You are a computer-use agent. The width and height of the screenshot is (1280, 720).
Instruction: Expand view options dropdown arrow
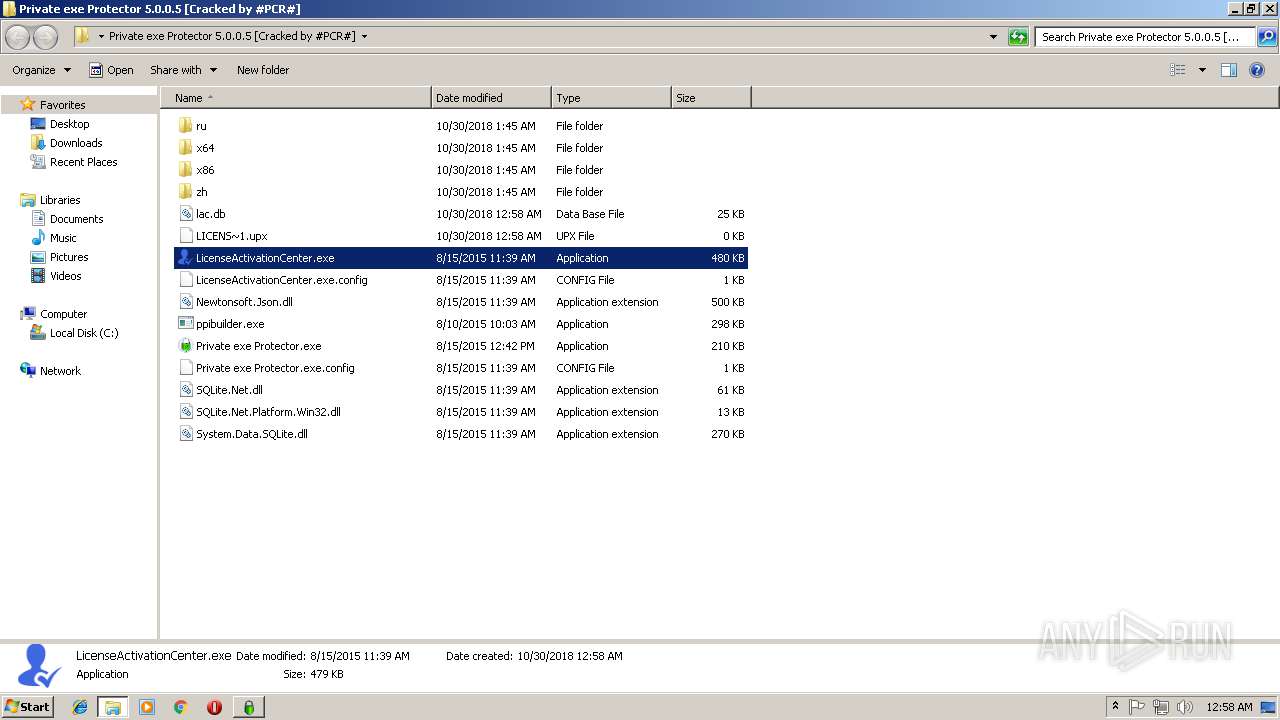pos(1202,70)
